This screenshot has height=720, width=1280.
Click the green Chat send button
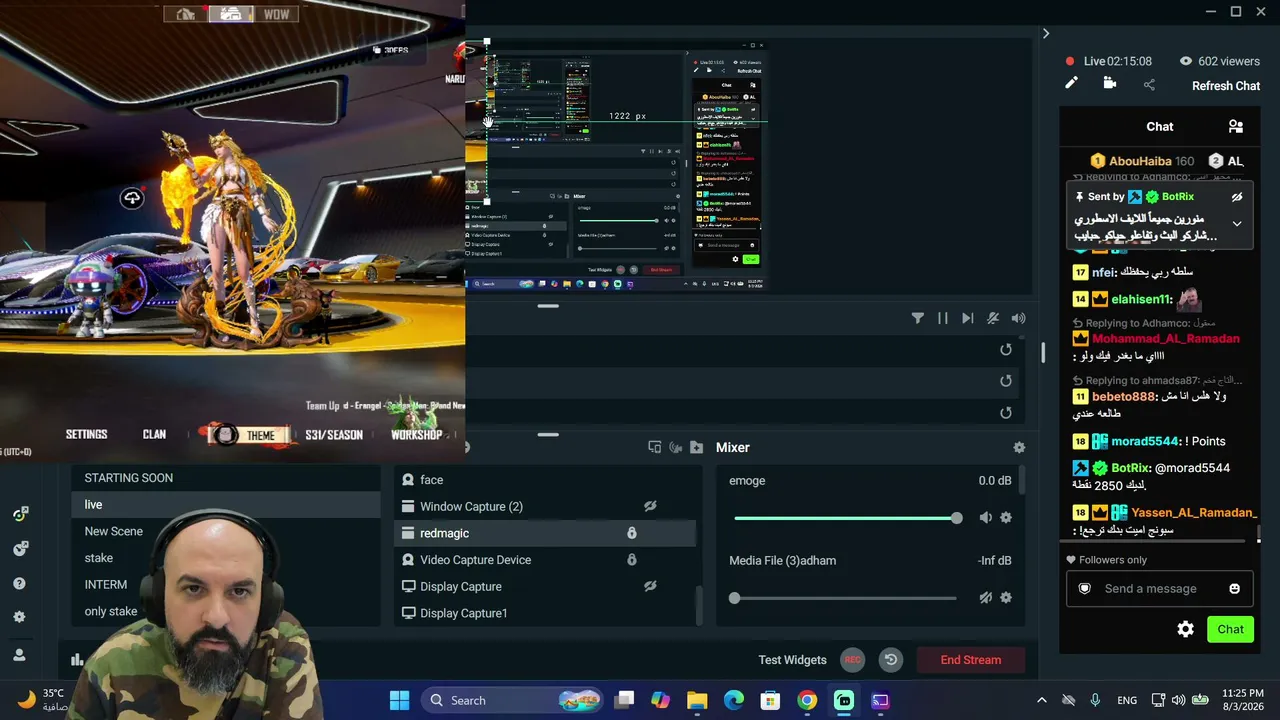[x=1230, y=629]
